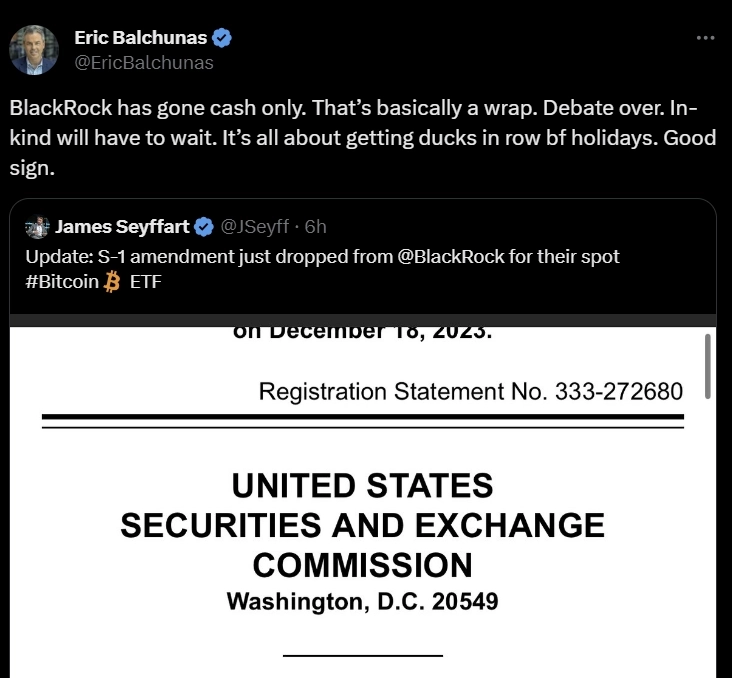Click the orange Bitcoin emoji icon
The image size is (732, 678).
click(x=112, y=281)
